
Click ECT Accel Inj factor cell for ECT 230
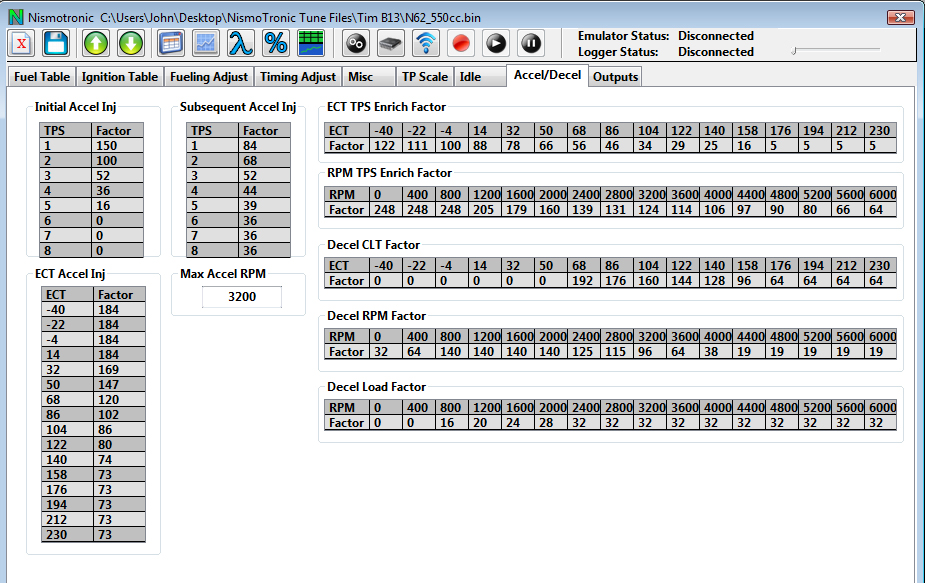tap(119, 535)
